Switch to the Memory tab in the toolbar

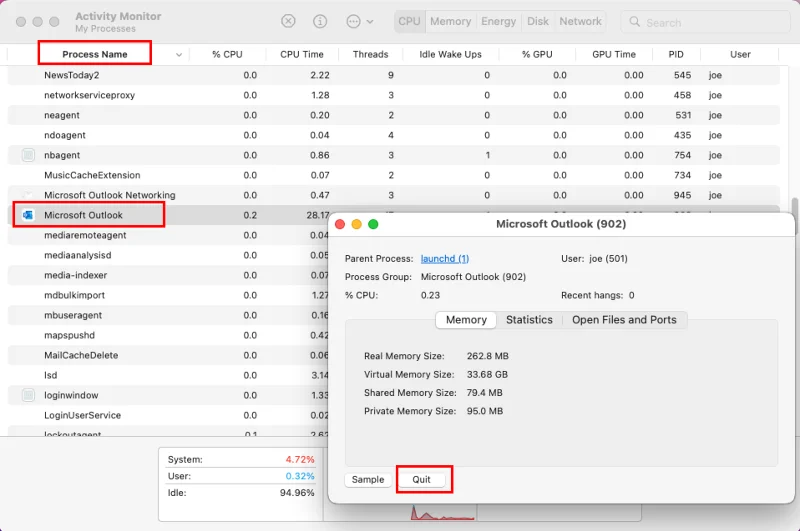(x=450, y=21)
